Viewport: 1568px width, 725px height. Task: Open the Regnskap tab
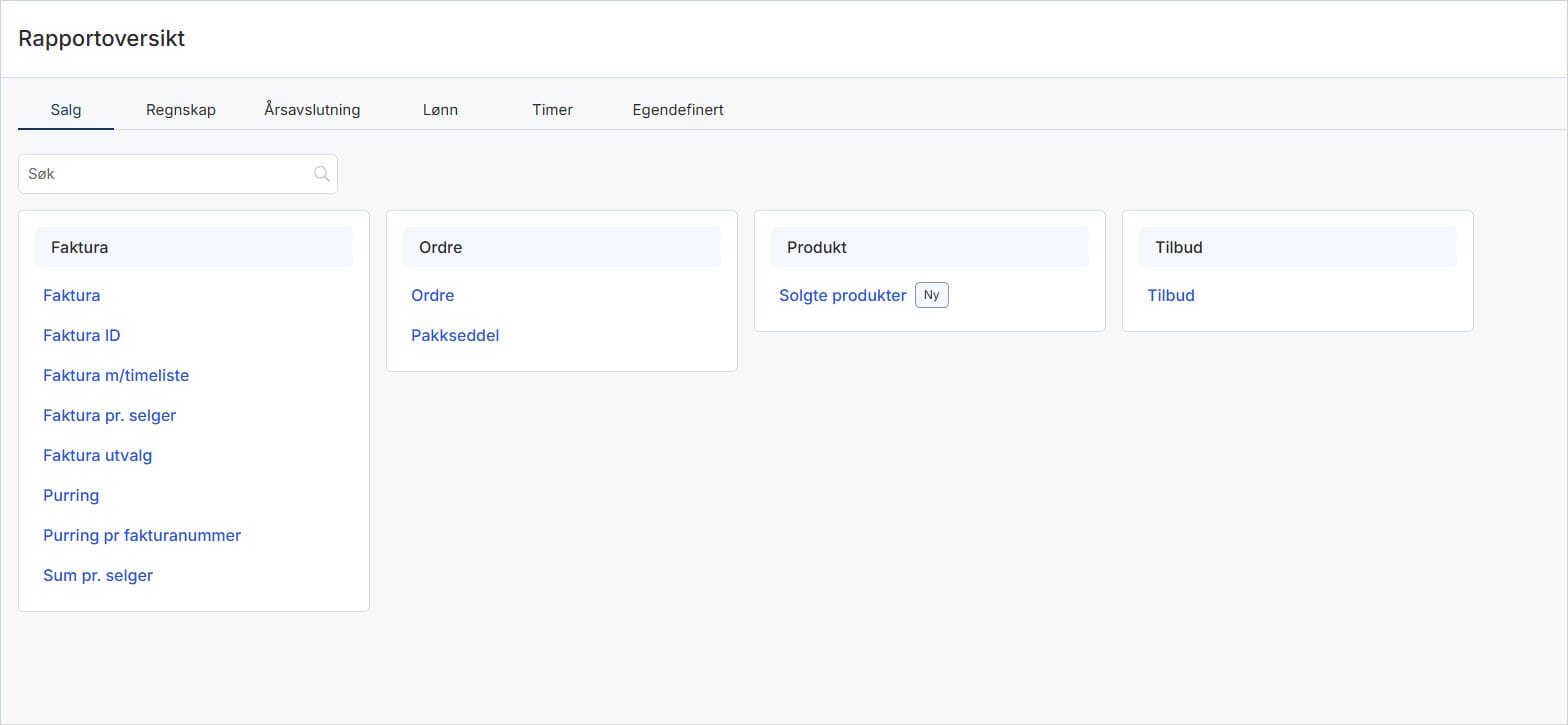(181, 110)
